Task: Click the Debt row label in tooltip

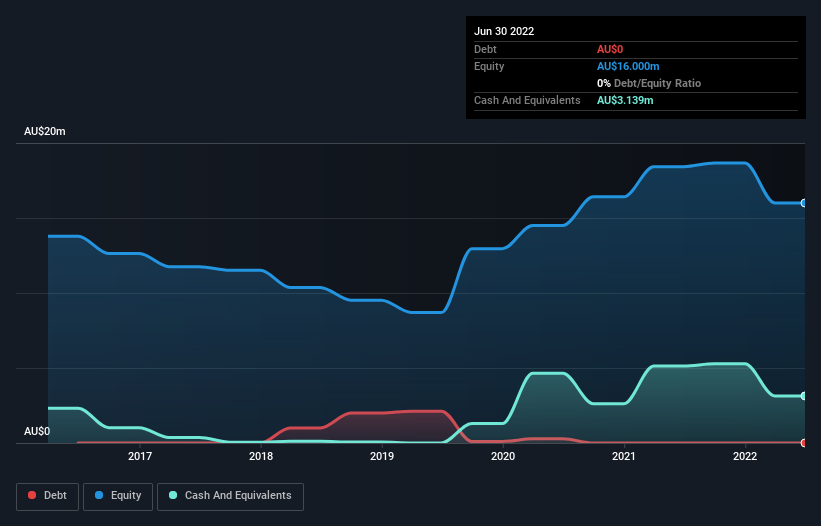Action: (485, 49)
